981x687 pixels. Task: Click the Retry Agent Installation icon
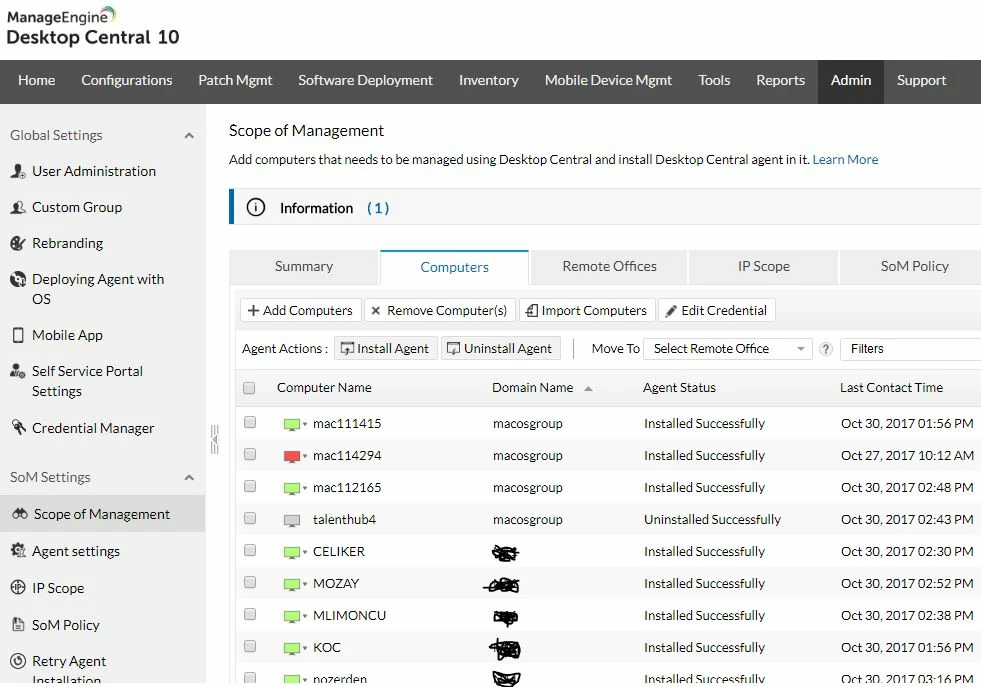18,661
